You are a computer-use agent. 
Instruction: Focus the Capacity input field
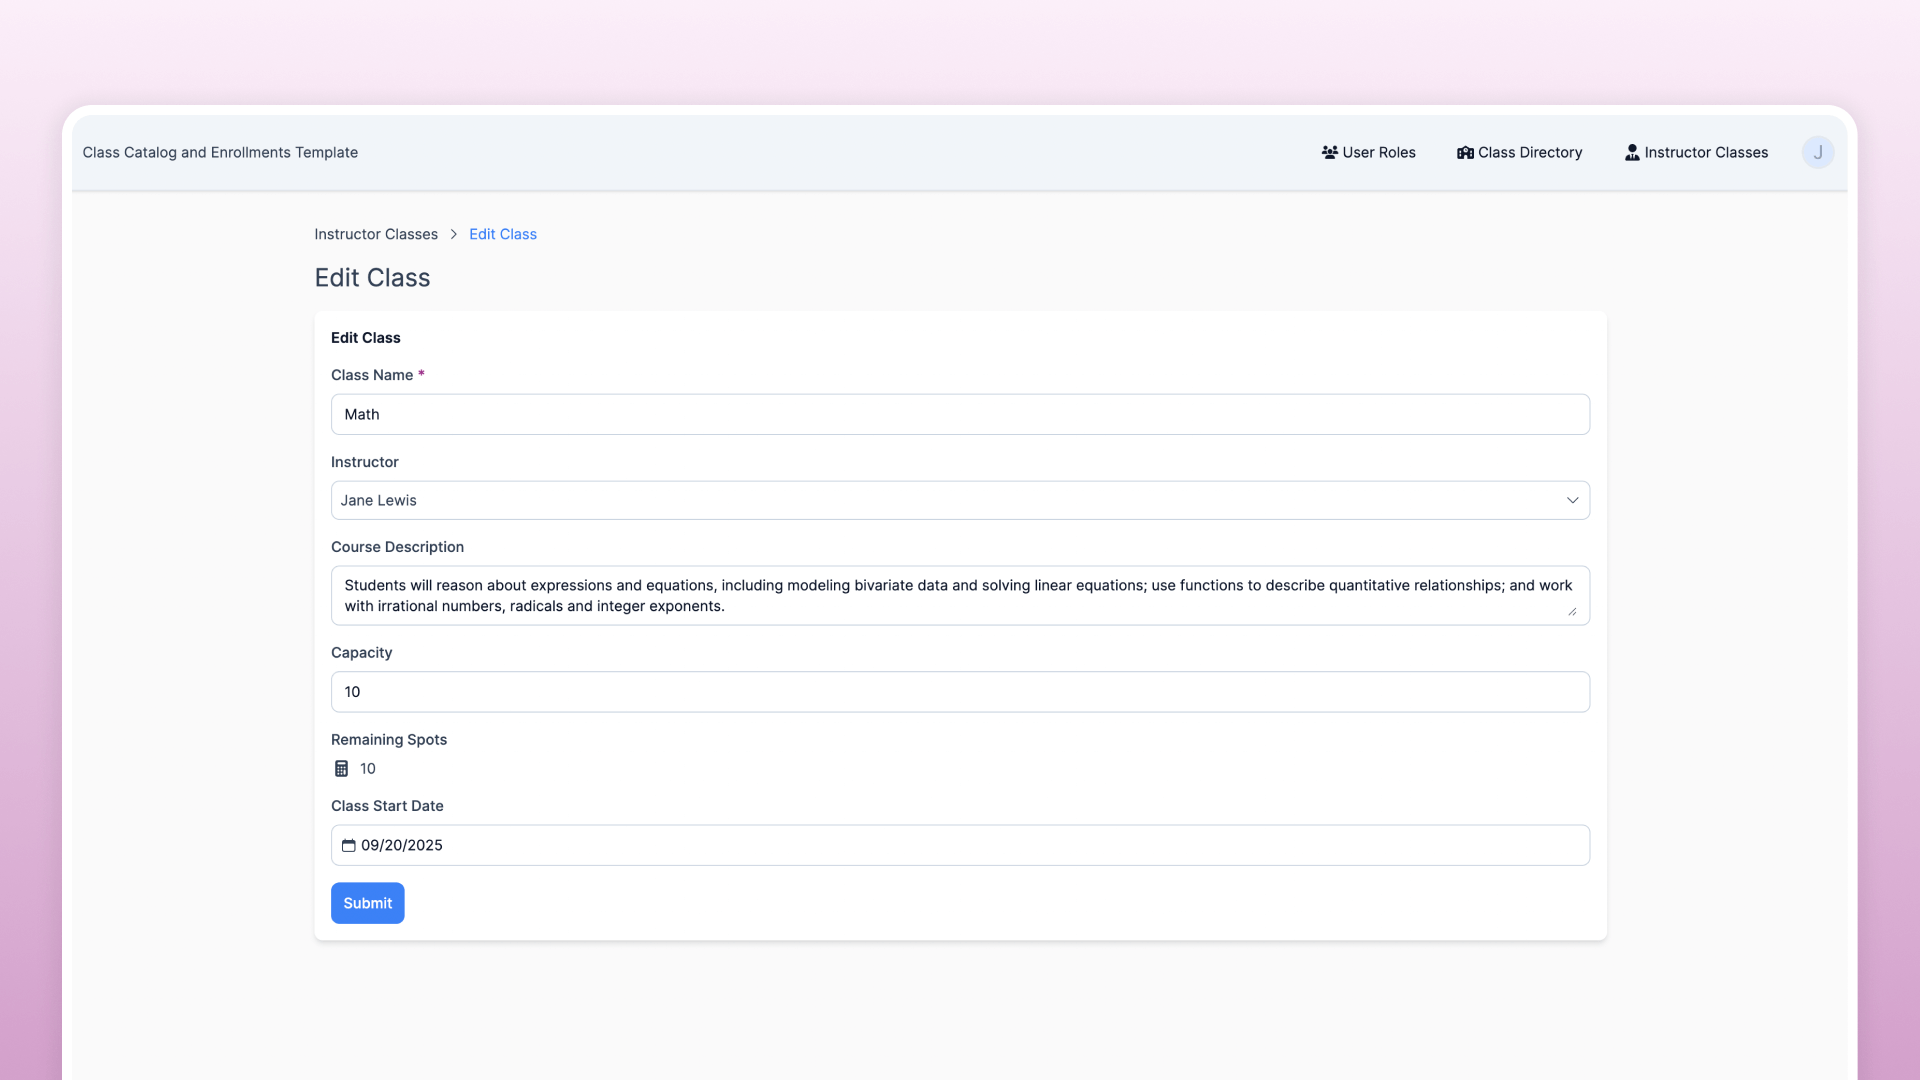[960, 692]
